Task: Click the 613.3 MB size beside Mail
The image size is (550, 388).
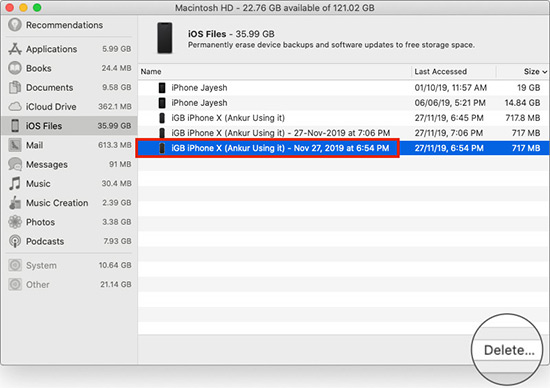Action: click(115, 145)
